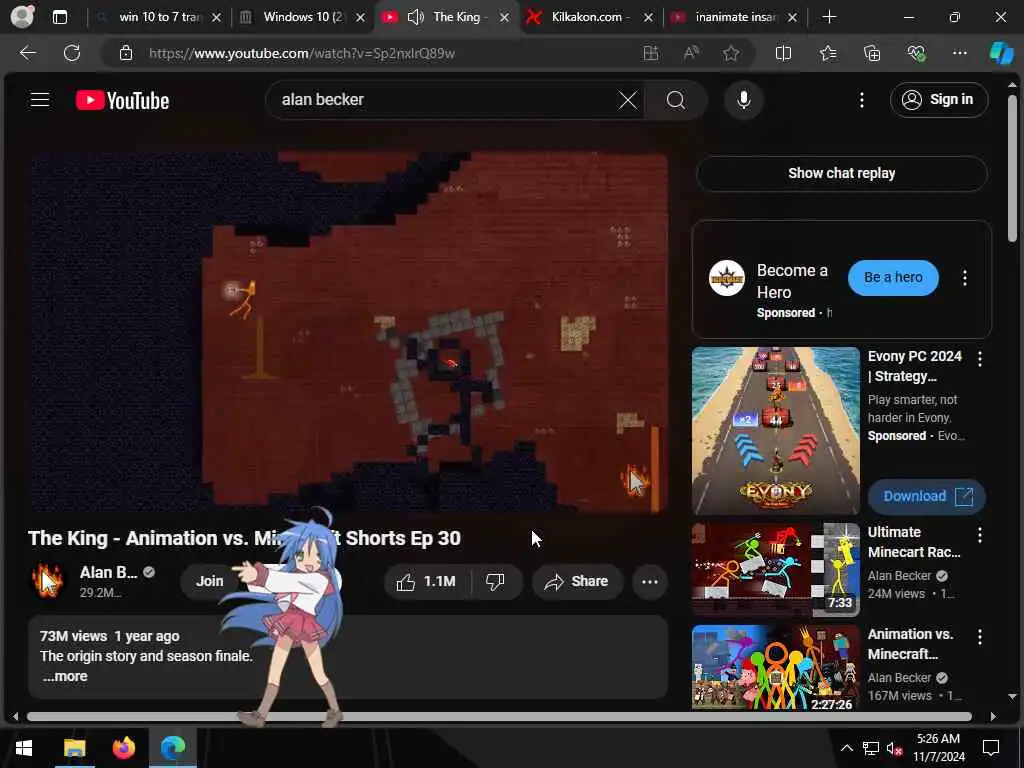Click the Share button
This screenshot has height=768, width=1024.
coord(577,581)
